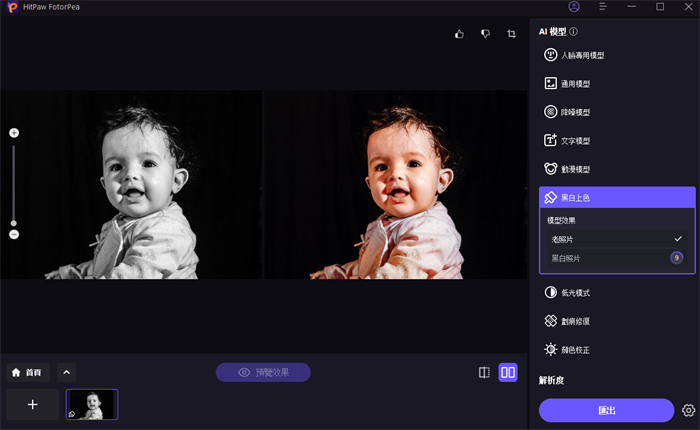
Task: Select the Face model (人臉專用模型)
Action: 582,56
